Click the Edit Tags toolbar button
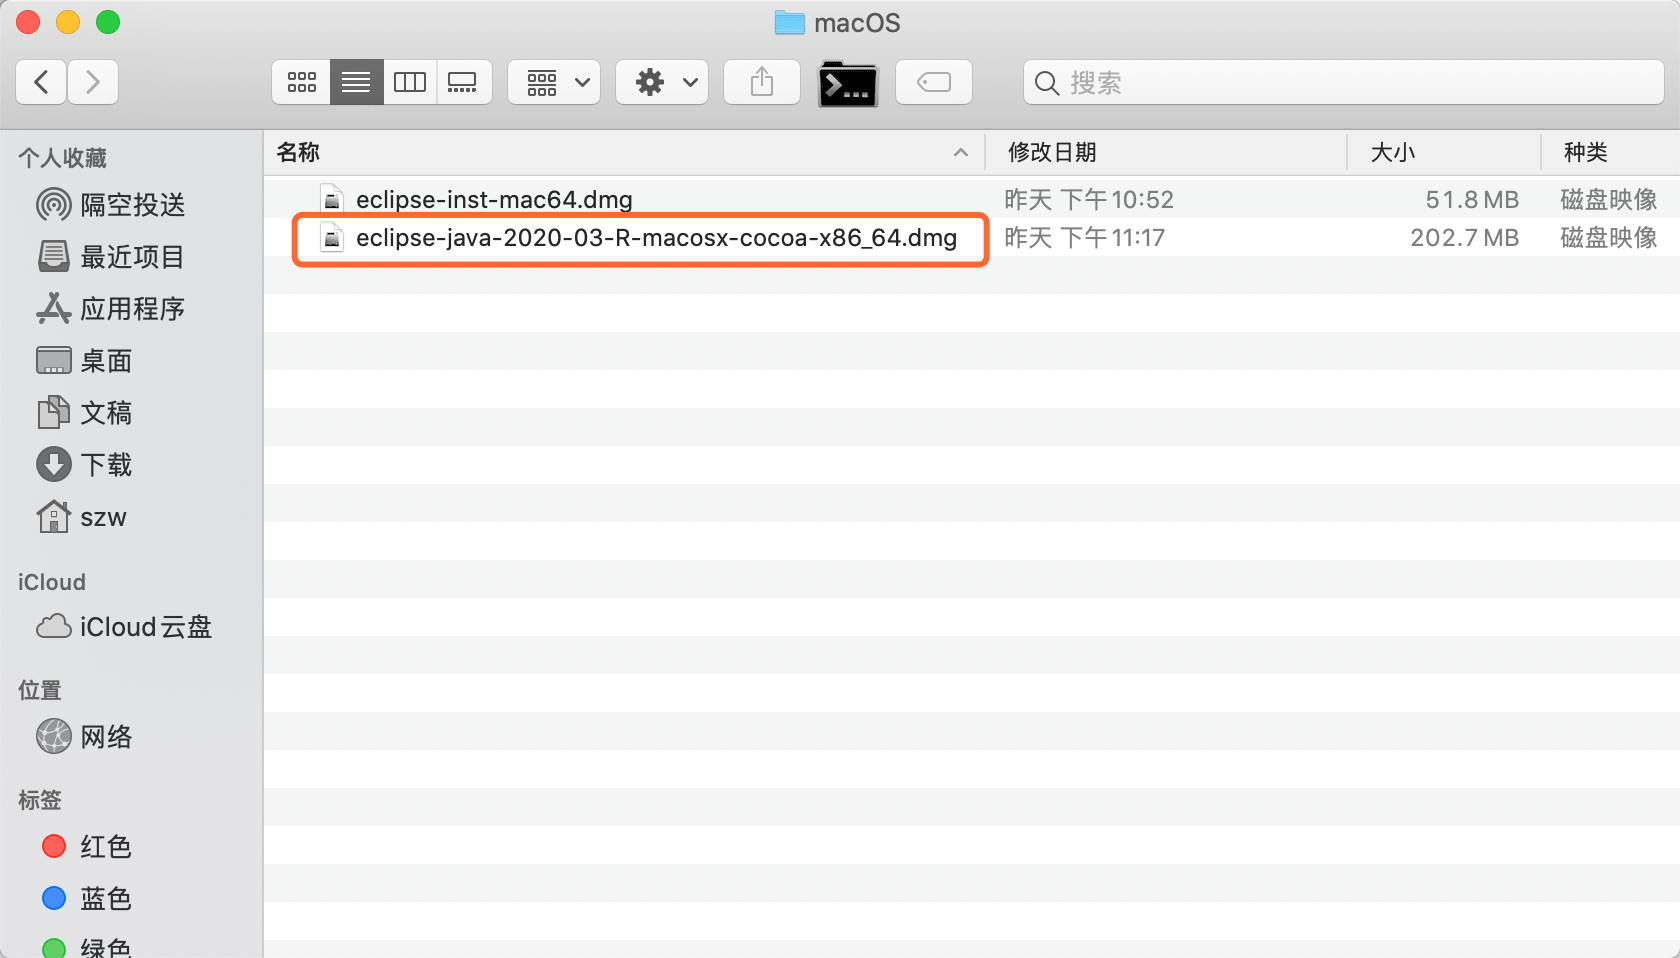 pyautogui.click(x=934, y=82)
